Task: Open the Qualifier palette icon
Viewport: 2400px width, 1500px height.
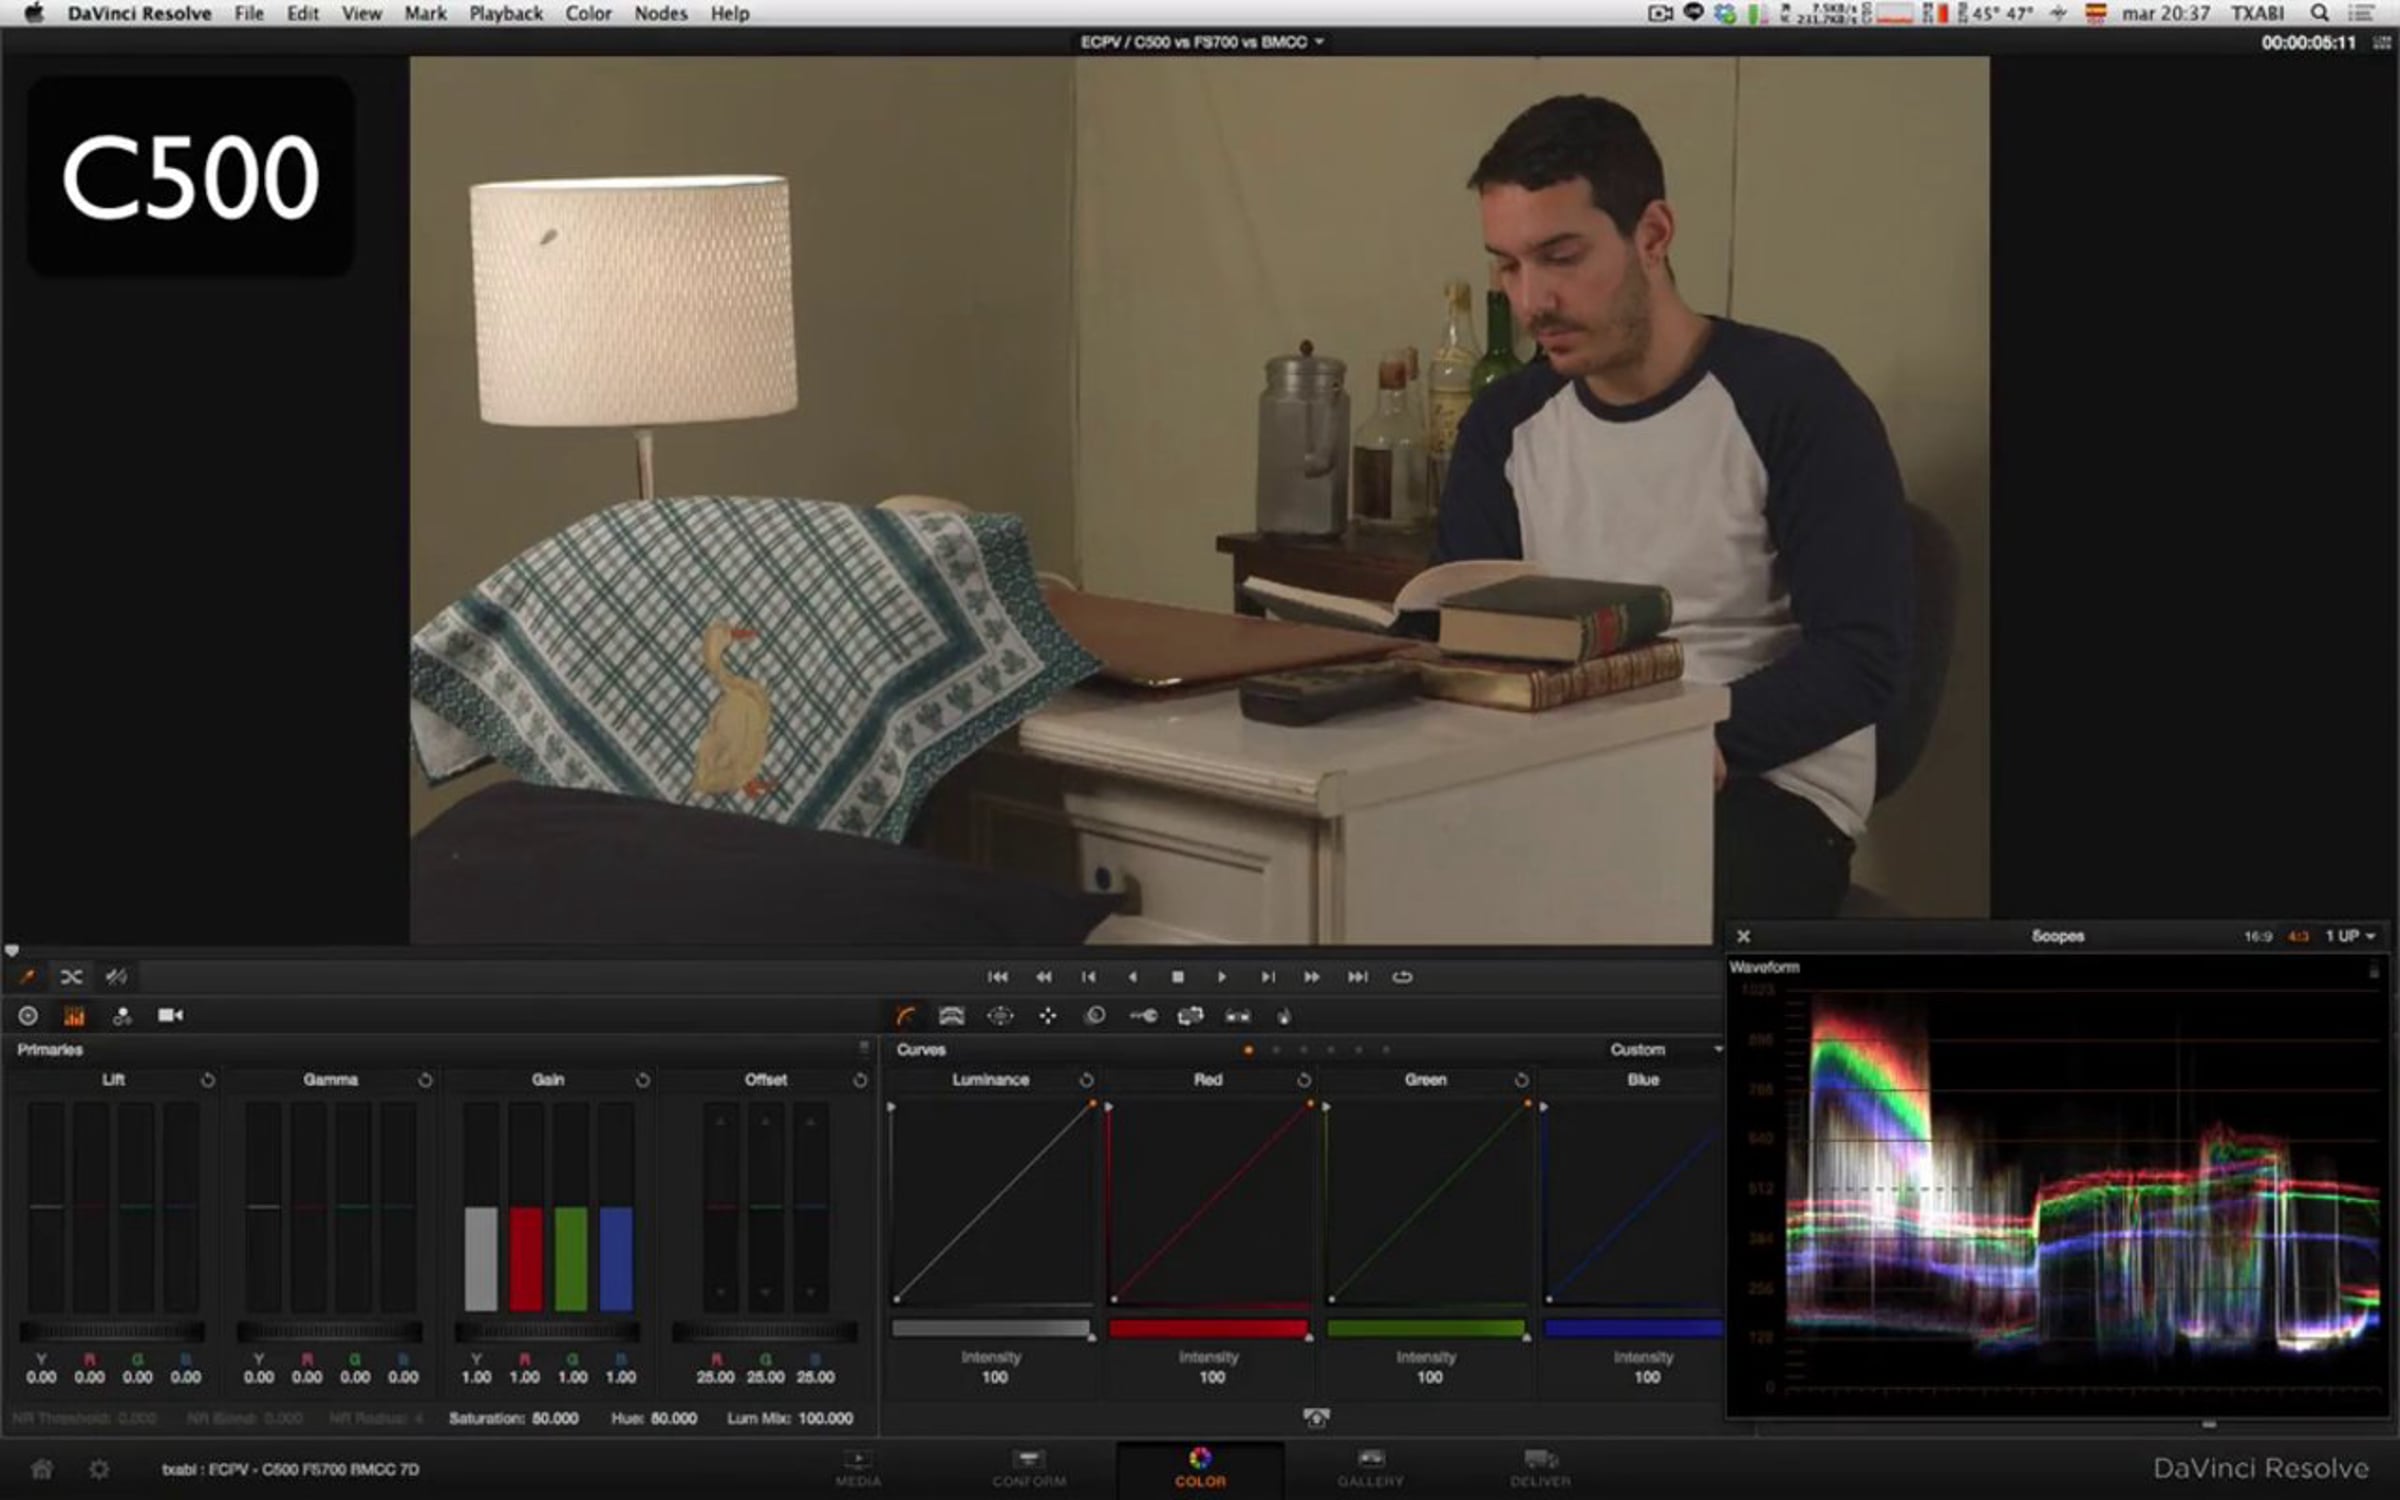Action: 951,1017
